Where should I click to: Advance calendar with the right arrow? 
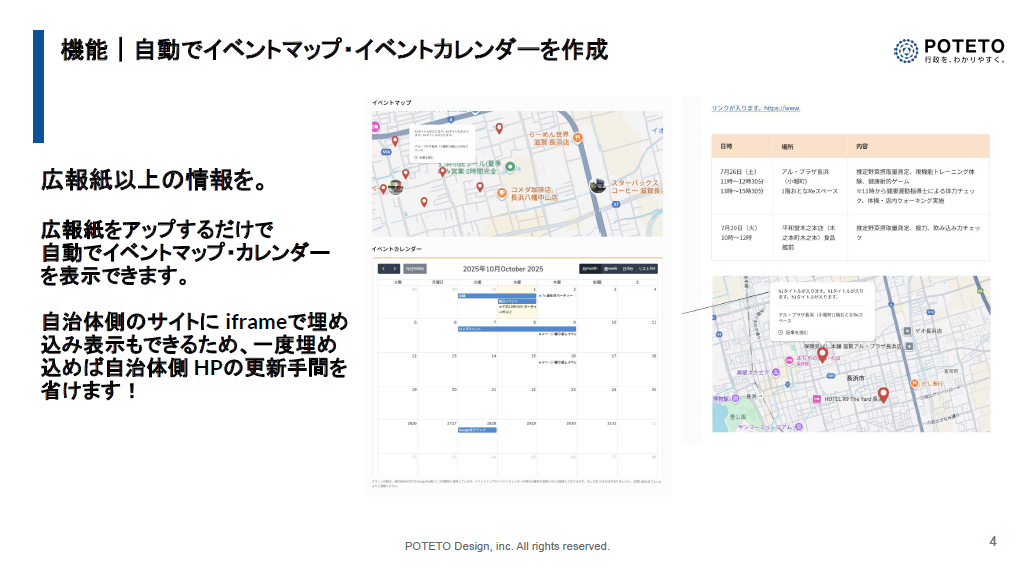click(395, 268)
